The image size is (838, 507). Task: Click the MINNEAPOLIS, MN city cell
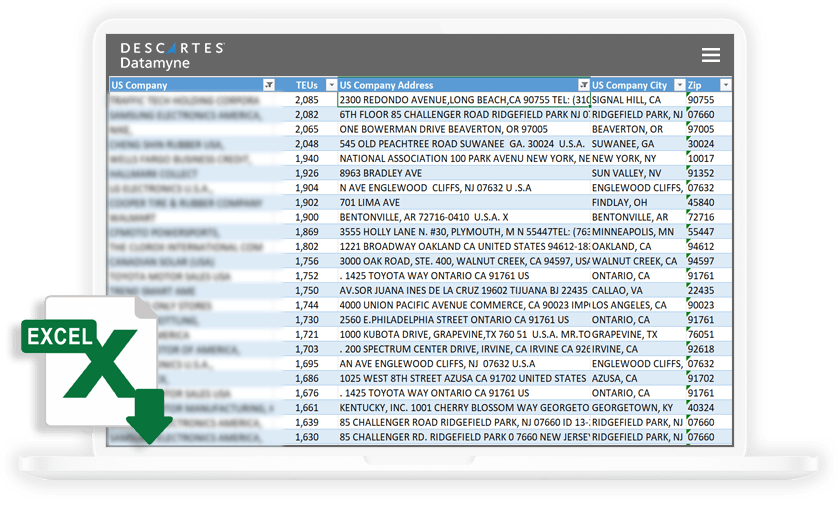pyautogui.click(x=636, y=232)
